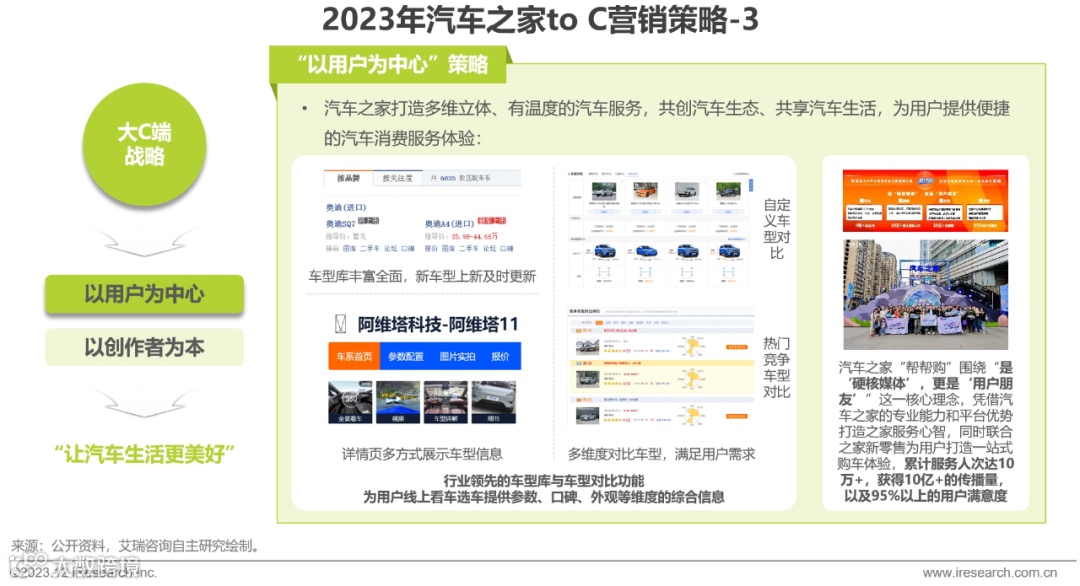
Task: Click 口碑 link under 奥迪A4(进口)
Action: click(506, 249)
